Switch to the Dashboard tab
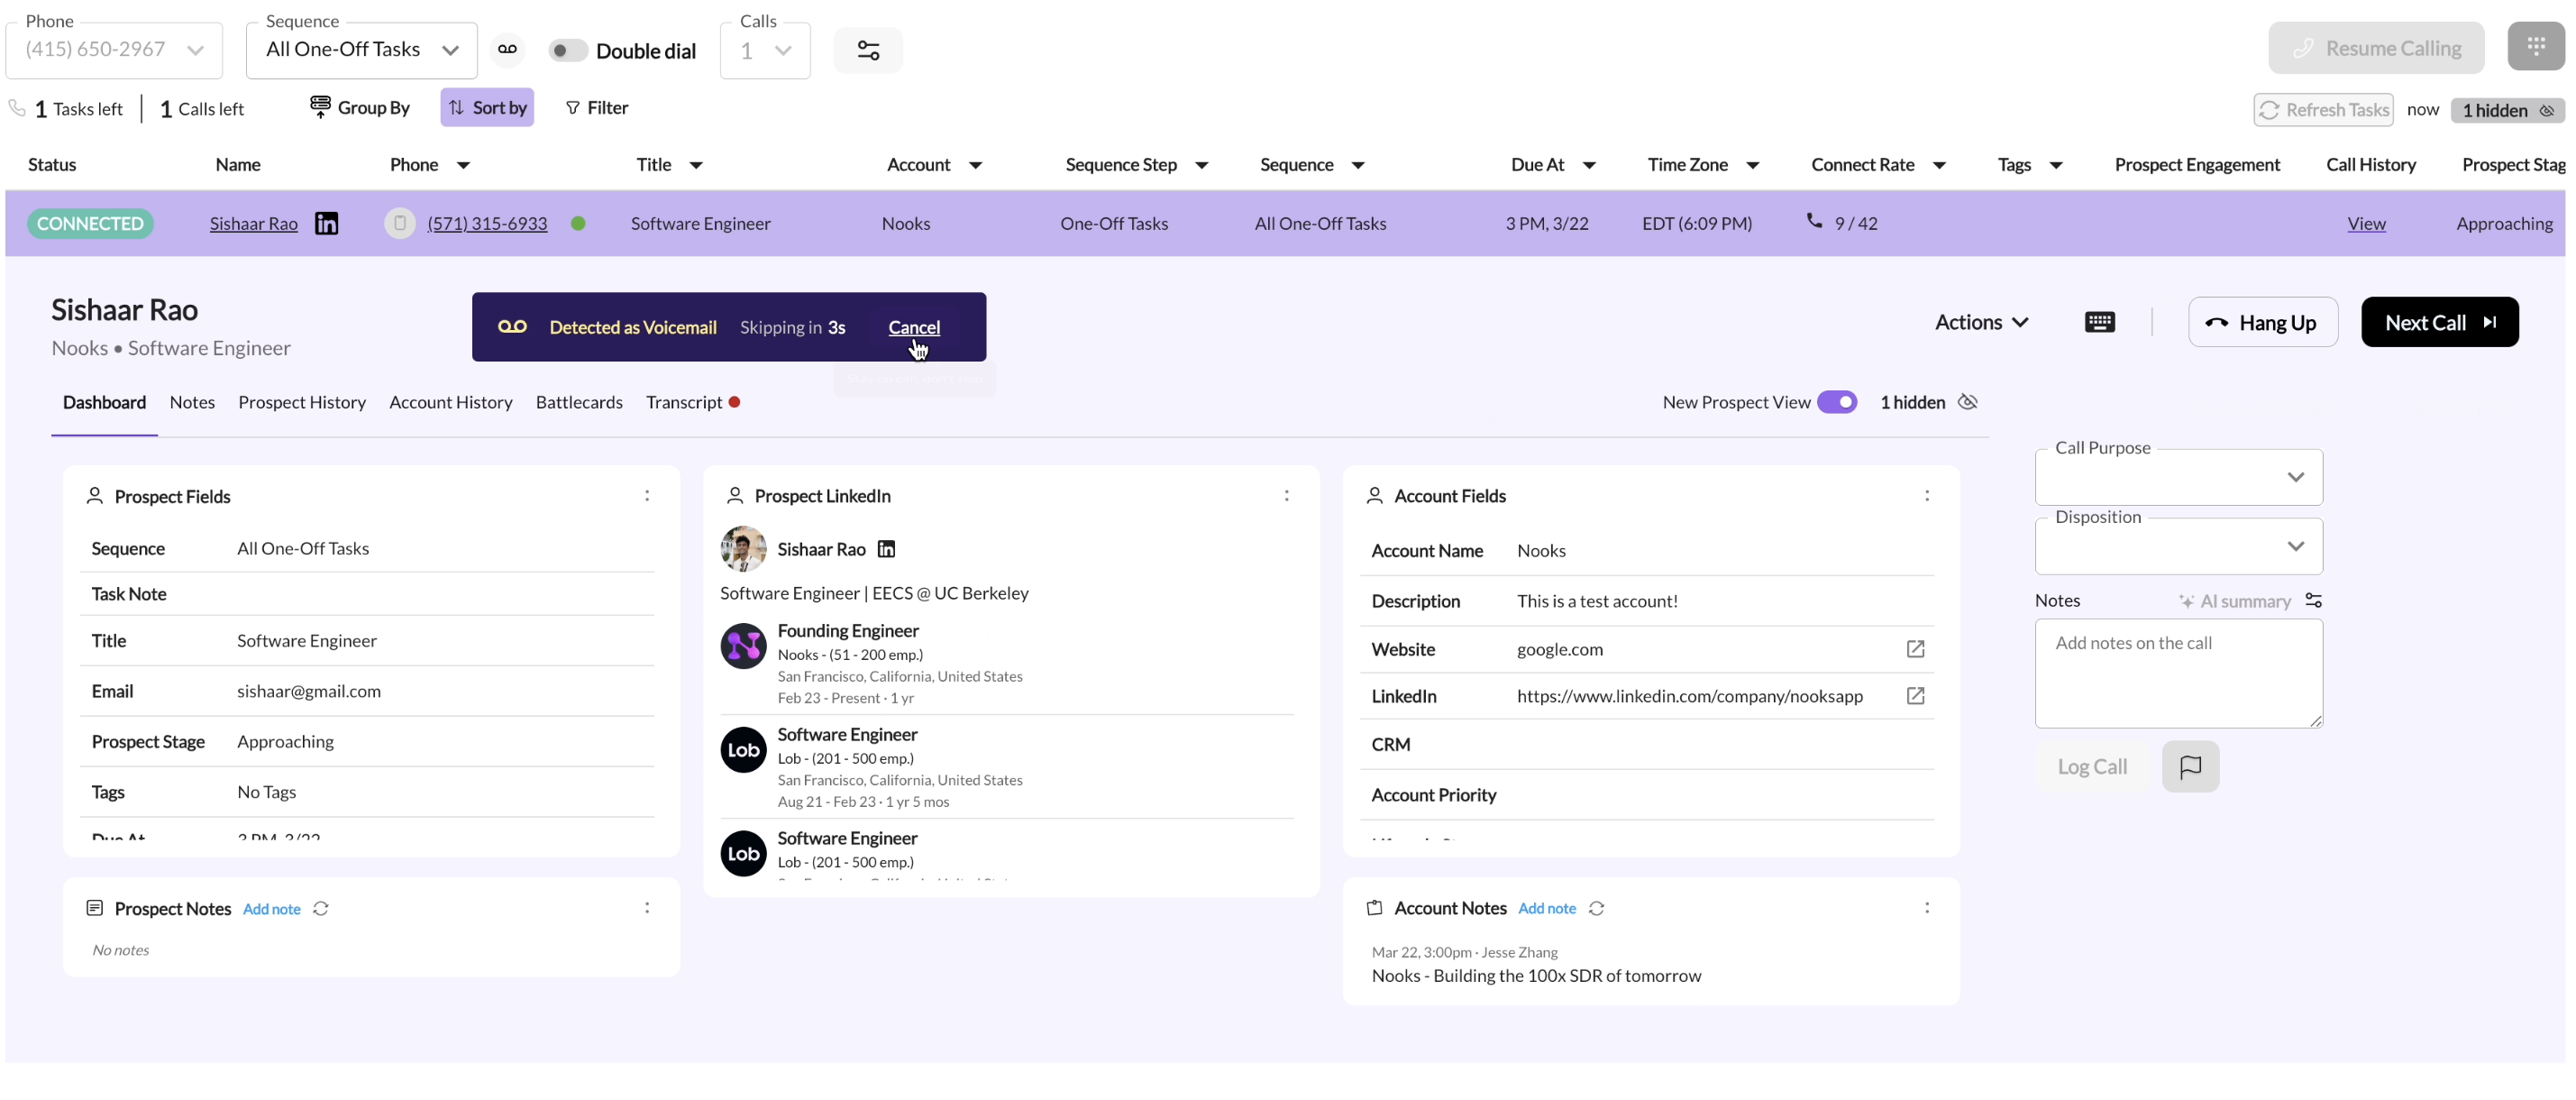The width and height of the screenshot is (2576, 1100). [104, 402]
